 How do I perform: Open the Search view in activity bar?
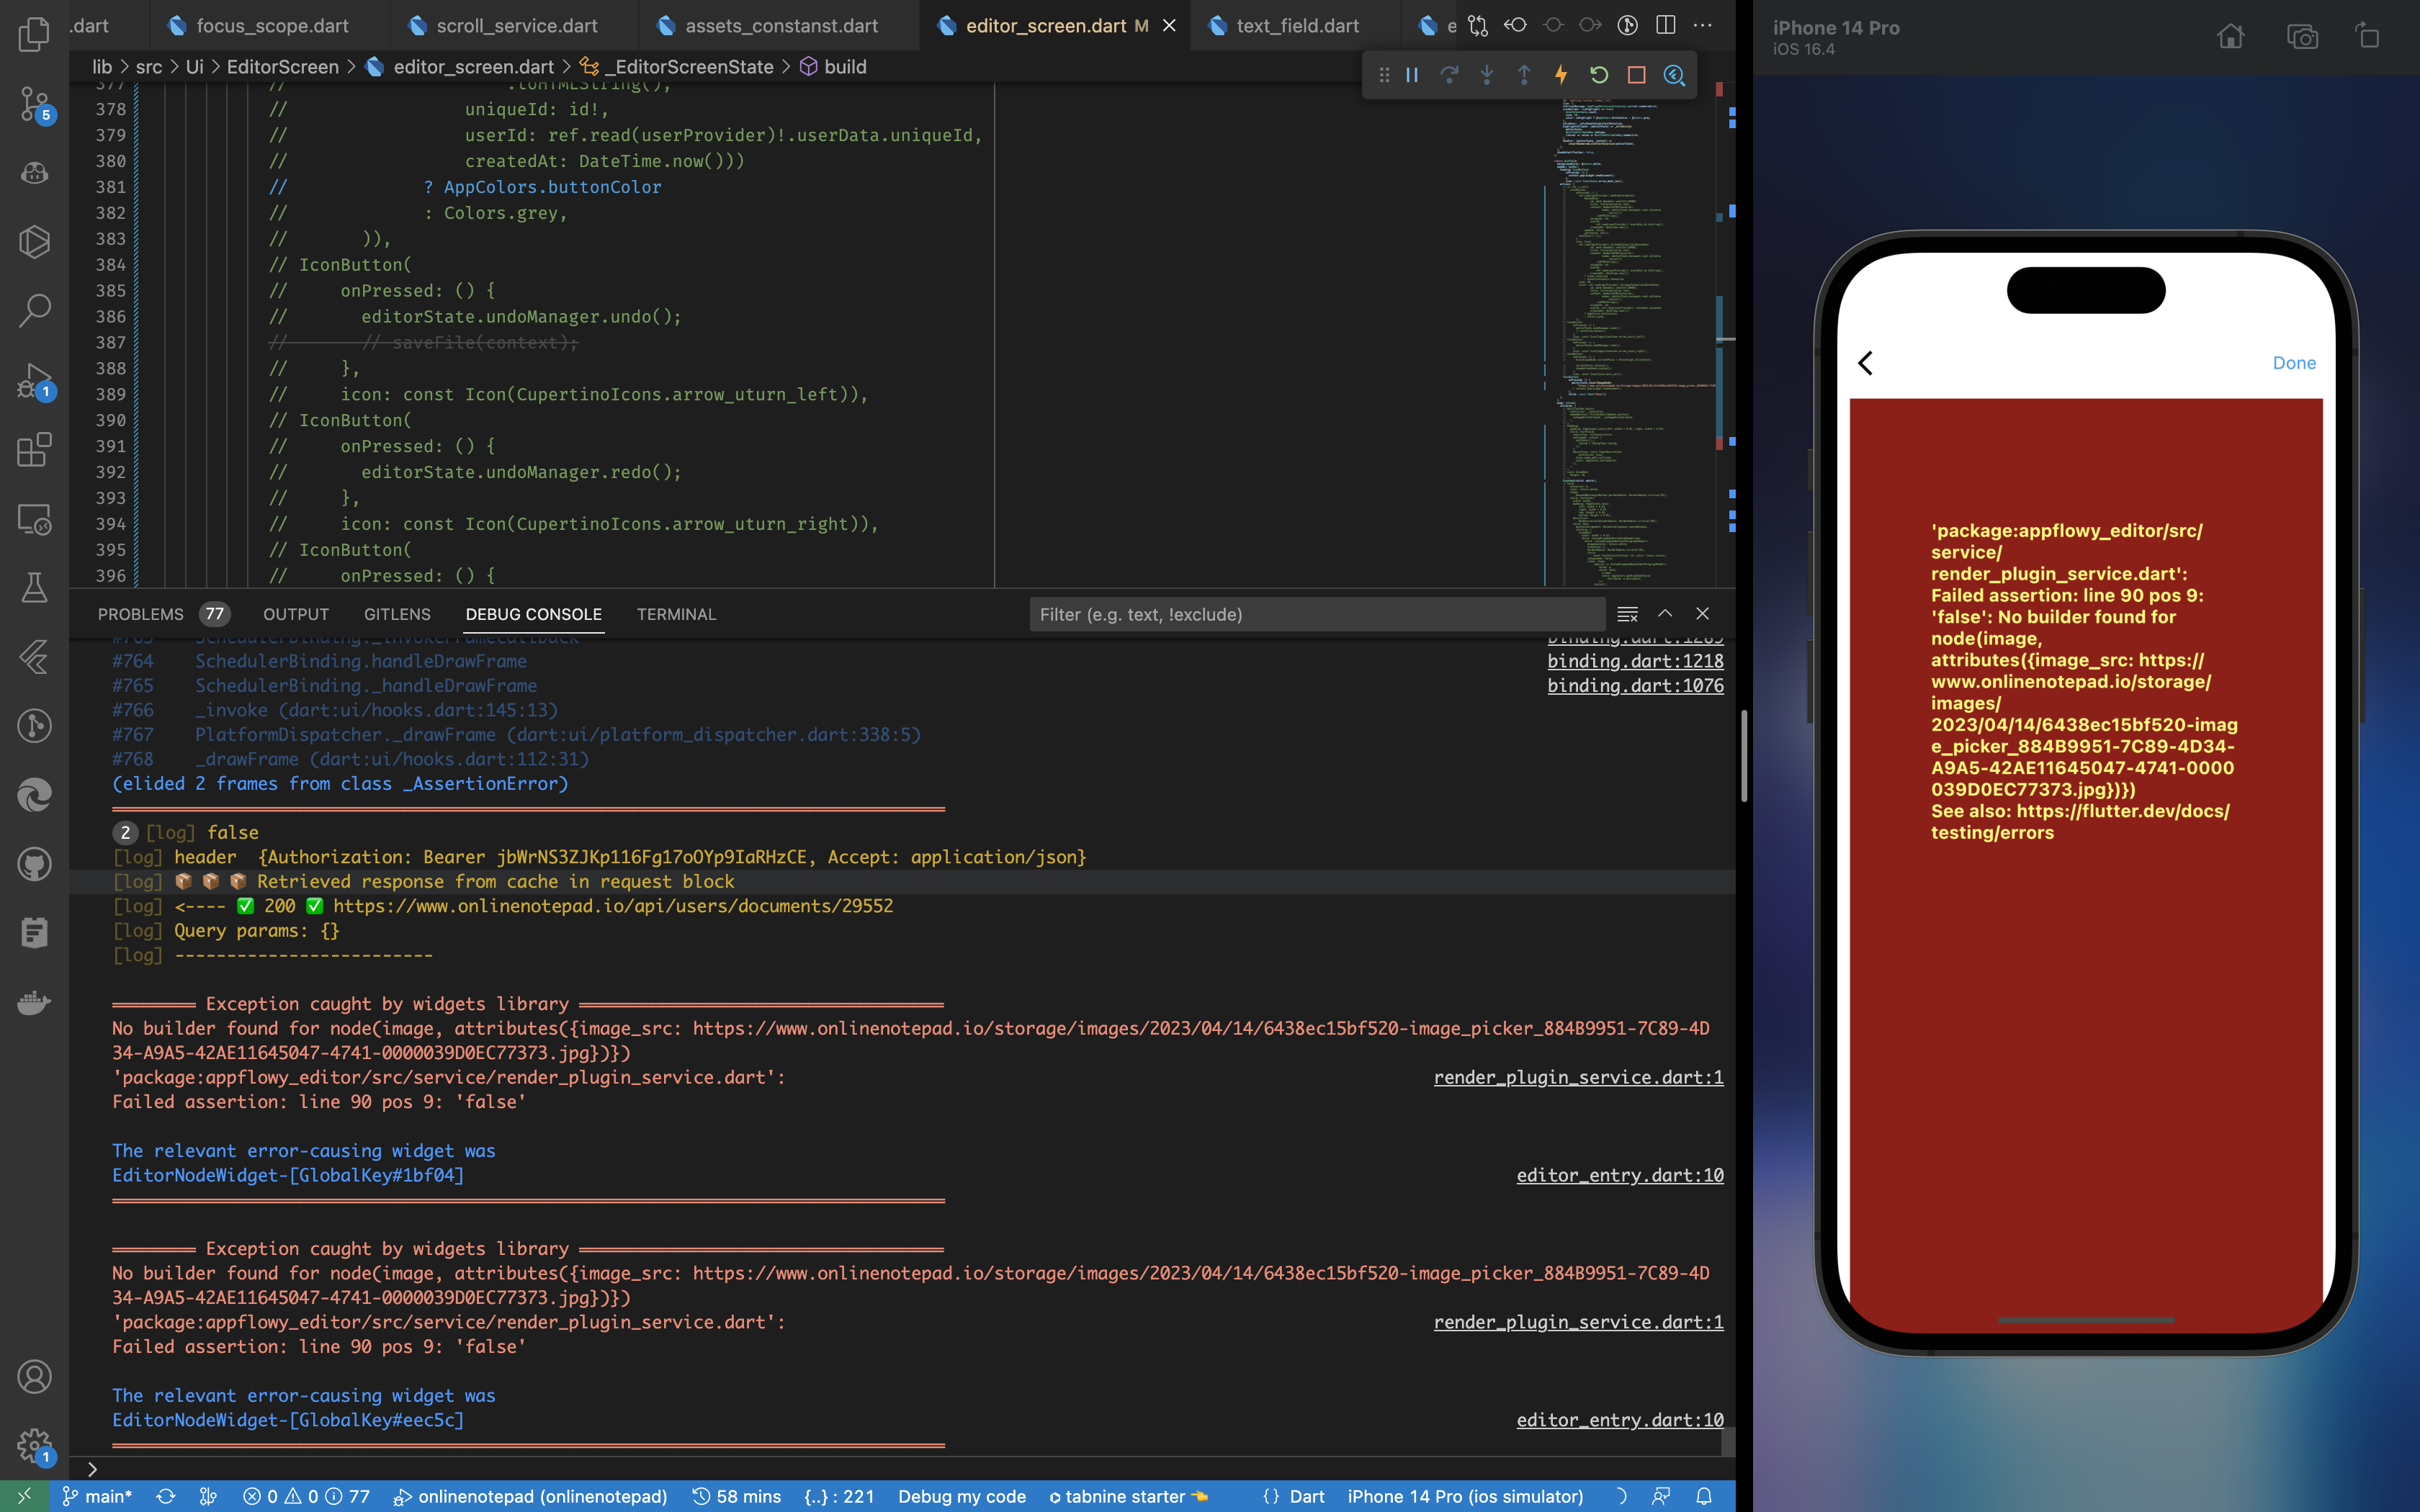coord(34,311)
